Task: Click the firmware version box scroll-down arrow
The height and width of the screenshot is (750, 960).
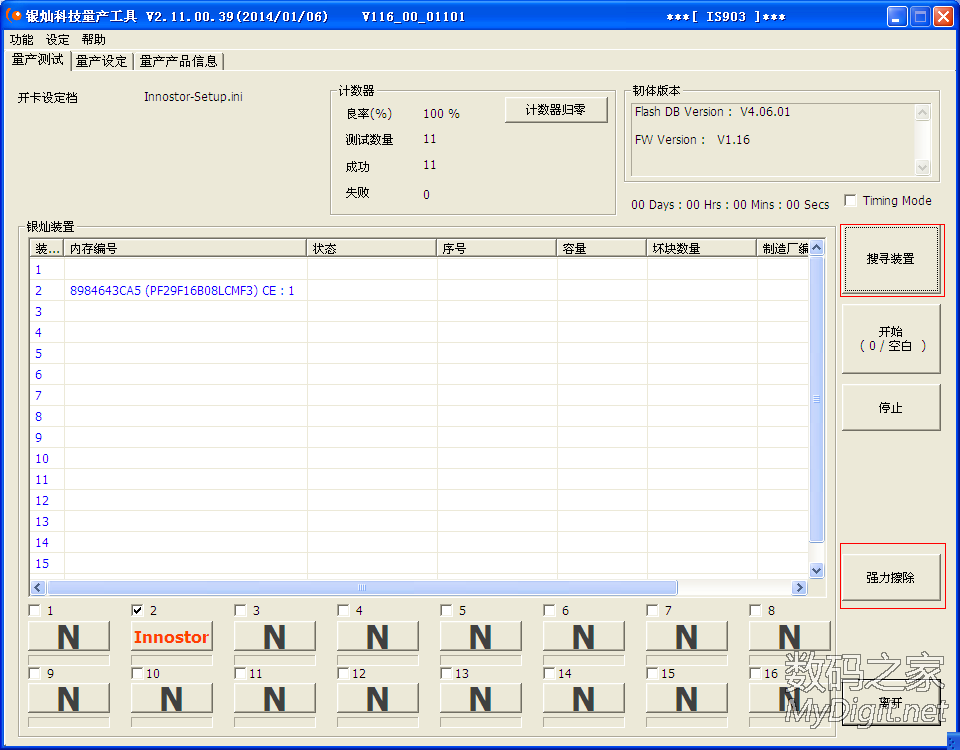Action: pos(922,167)
